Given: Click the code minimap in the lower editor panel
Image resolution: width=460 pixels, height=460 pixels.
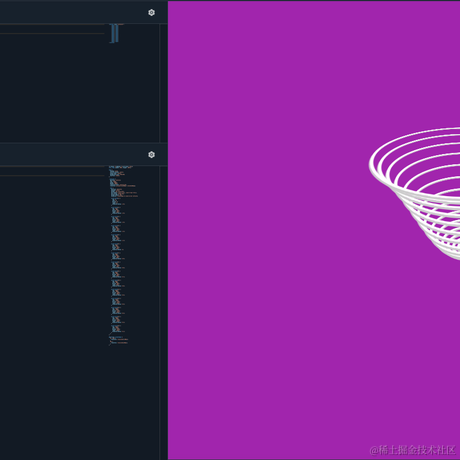Looking at the screenshot, I should pyautogui.click(x=123, y=255).
